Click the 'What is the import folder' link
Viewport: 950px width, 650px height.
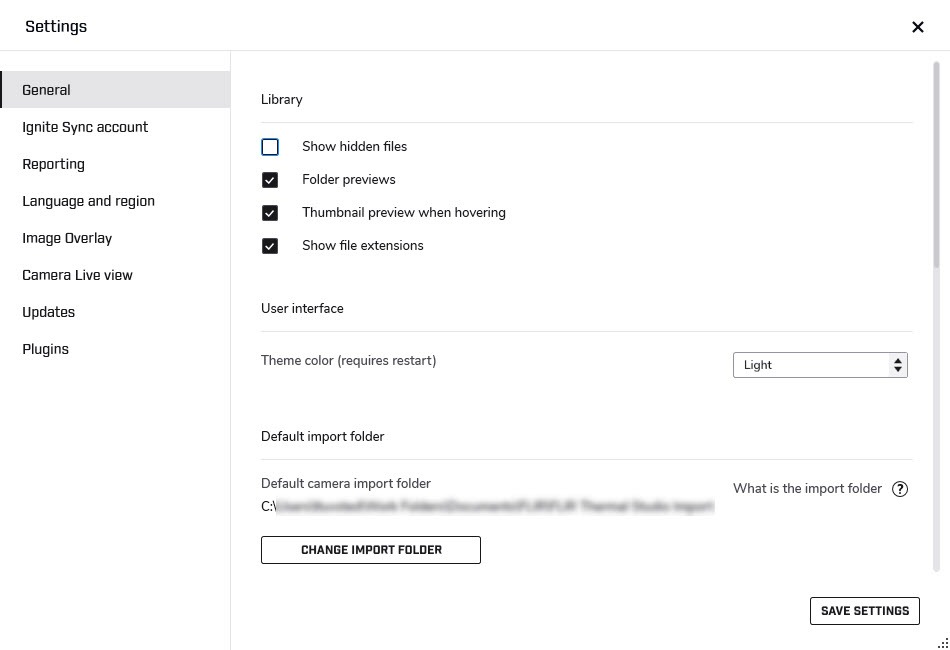point(807,489)
